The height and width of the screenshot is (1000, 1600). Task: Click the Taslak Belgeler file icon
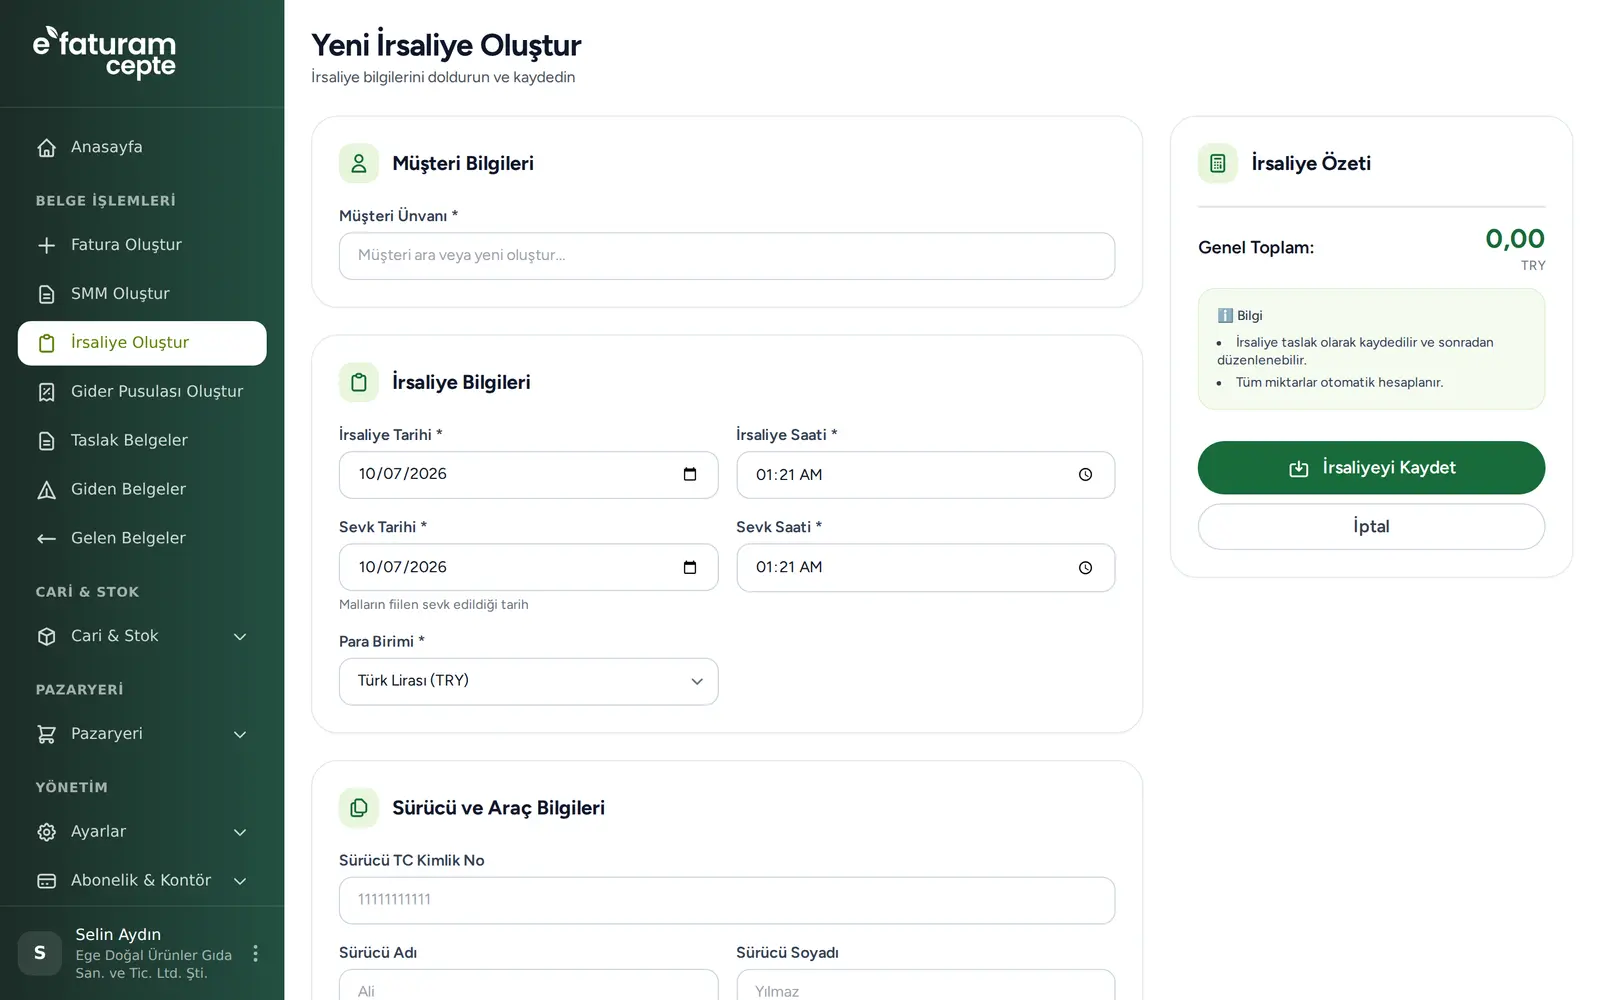[x=46, y=441]
